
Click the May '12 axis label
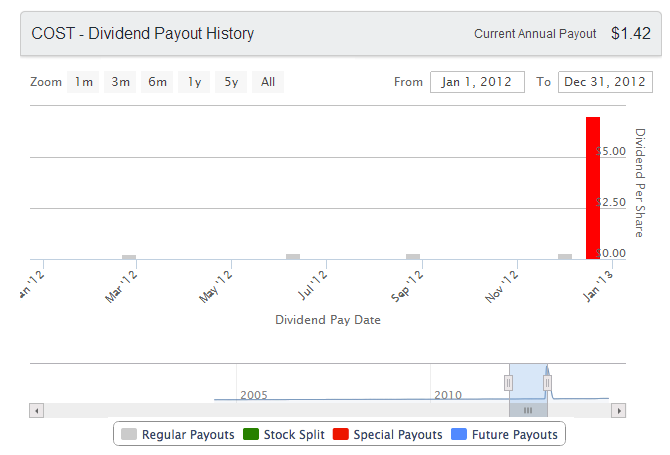216,287
